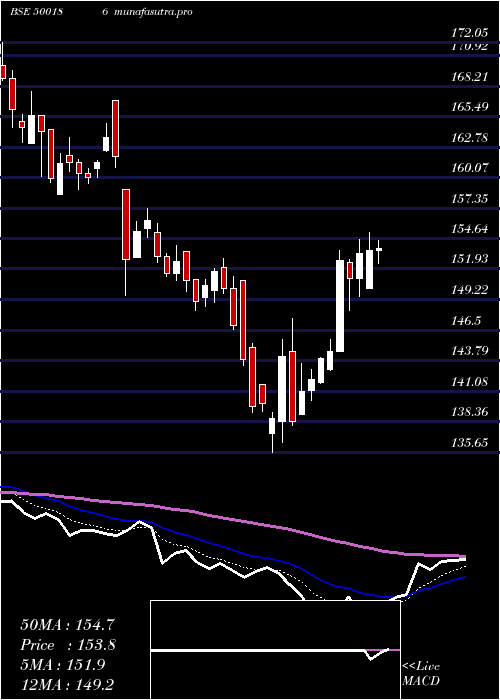Click the 151.93 price level label
Viewport: 500px width, 700px height.
pyautogui.click(x=468, y=259)
